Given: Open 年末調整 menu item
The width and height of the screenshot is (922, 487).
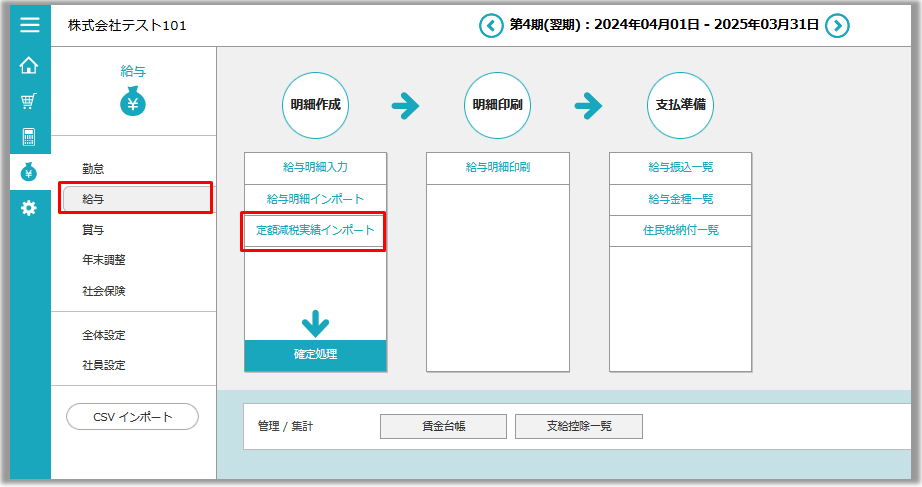Looking at the screenshot, I should [x=104, y=260].
